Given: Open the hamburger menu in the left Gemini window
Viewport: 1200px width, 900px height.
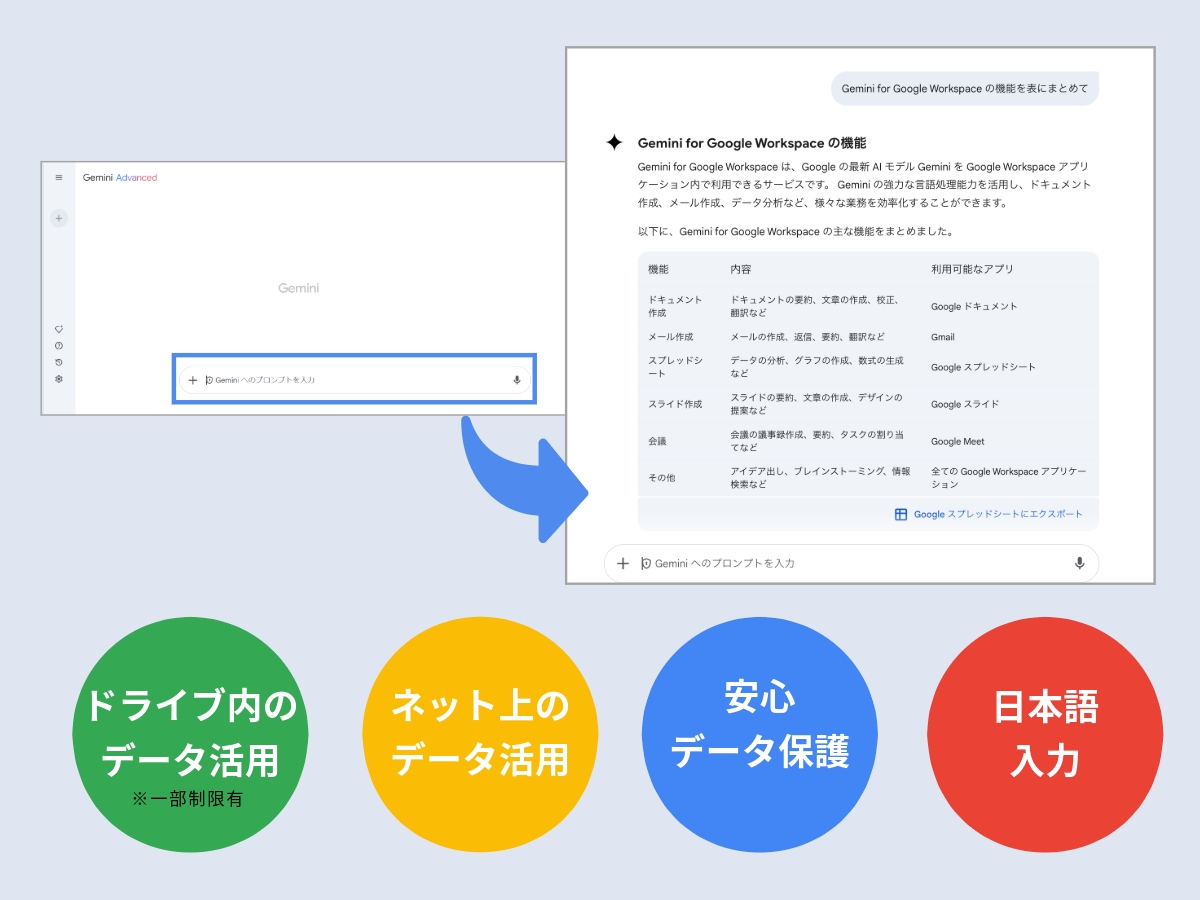Looking at the screenshot, I should pos(59,178).
